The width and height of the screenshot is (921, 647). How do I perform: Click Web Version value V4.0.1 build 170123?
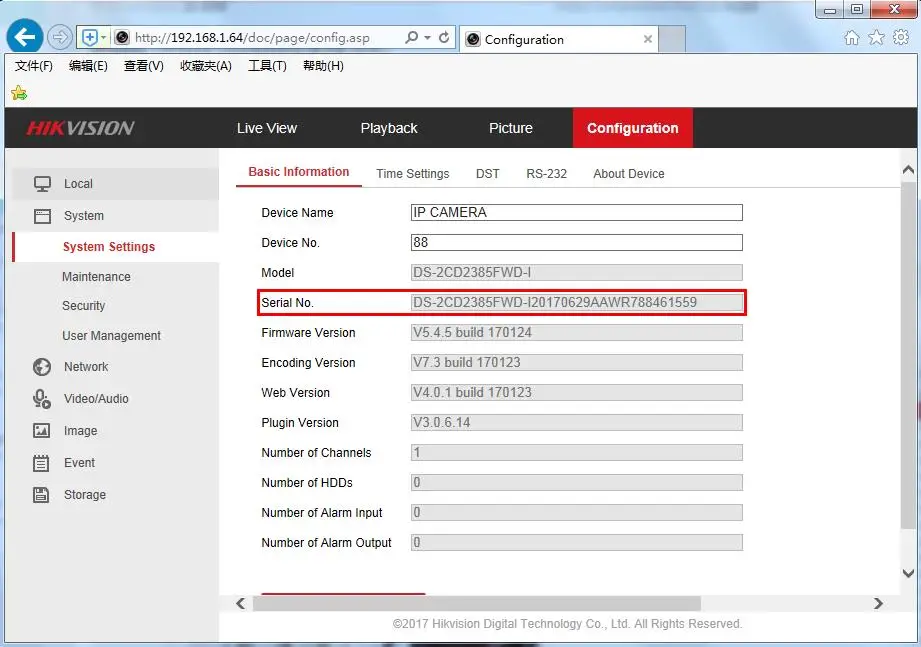coord(577,392)
